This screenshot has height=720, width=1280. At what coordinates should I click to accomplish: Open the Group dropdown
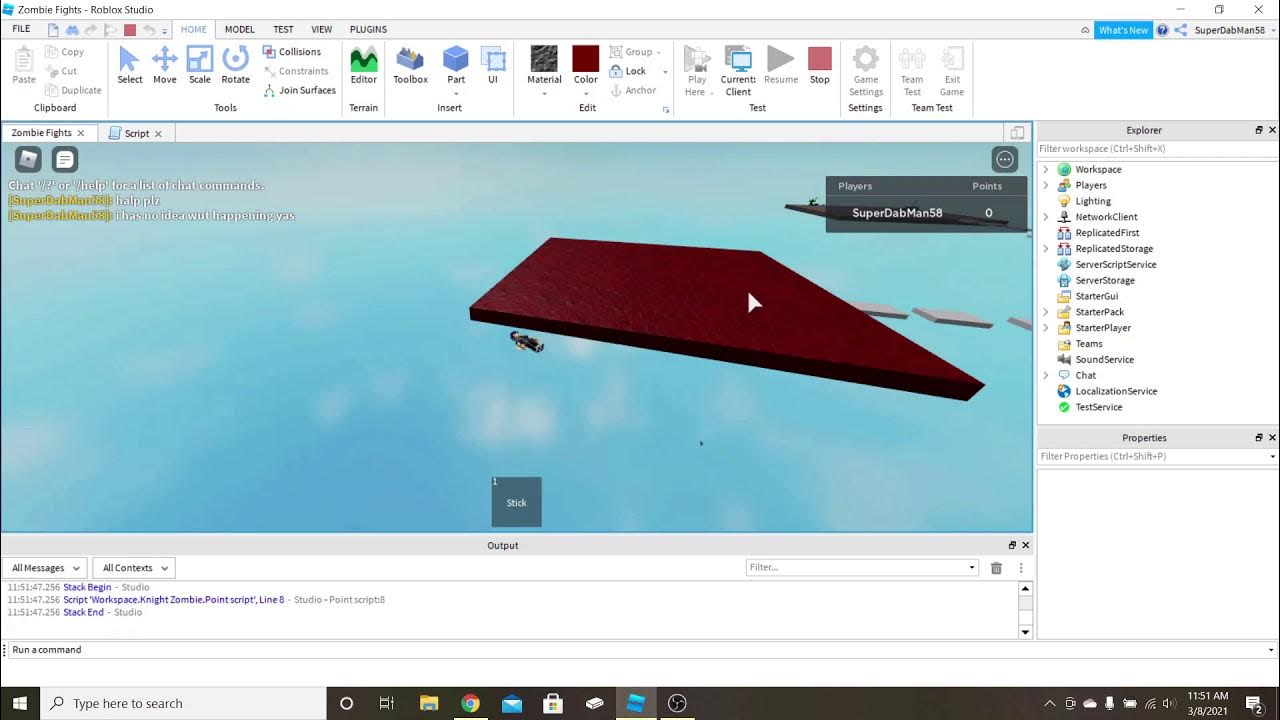(x=635, y=52)
